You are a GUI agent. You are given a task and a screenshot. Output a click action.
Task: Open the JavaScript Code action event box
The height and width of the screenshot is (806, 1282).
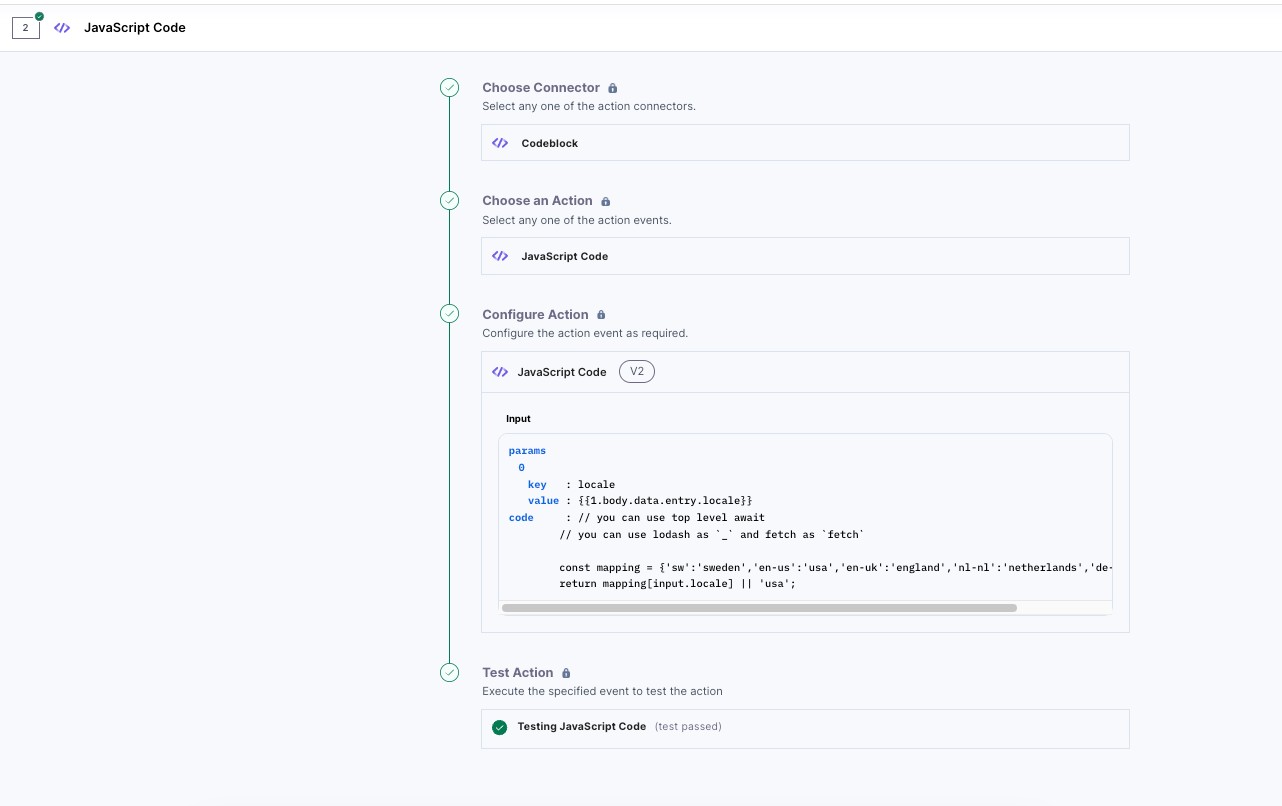(x=805, y=256)
